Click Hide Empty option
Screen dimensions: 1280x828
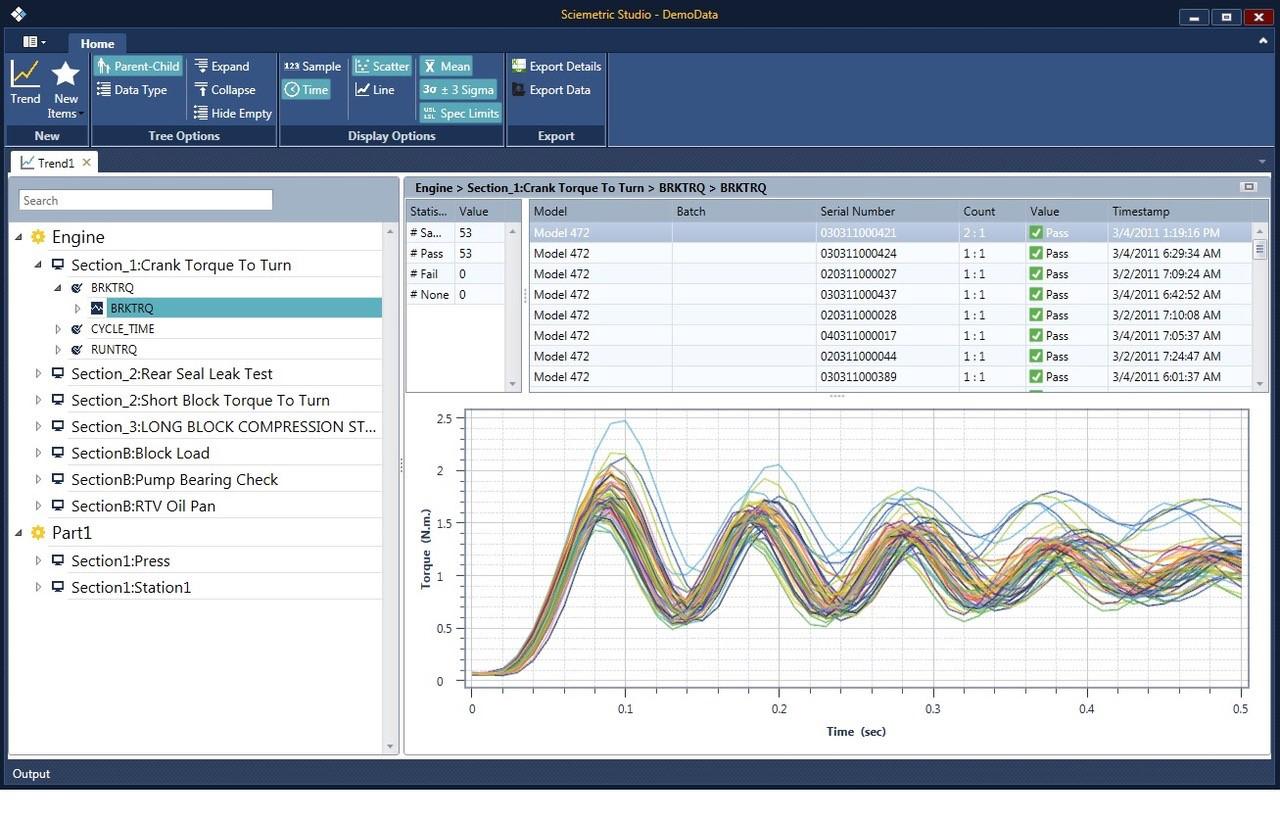pyautogui.click(x=233, y=113)
